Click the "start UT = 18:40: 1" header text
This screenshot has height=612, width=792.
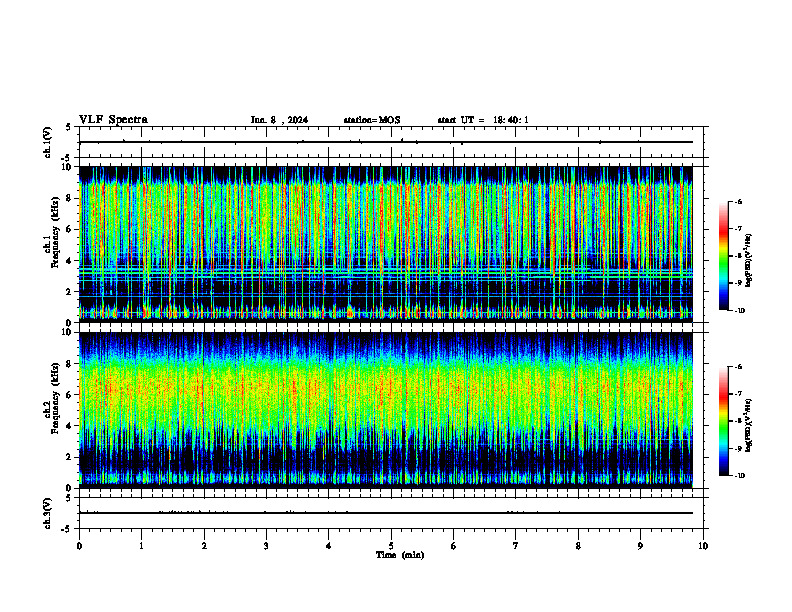pos(483,120)
